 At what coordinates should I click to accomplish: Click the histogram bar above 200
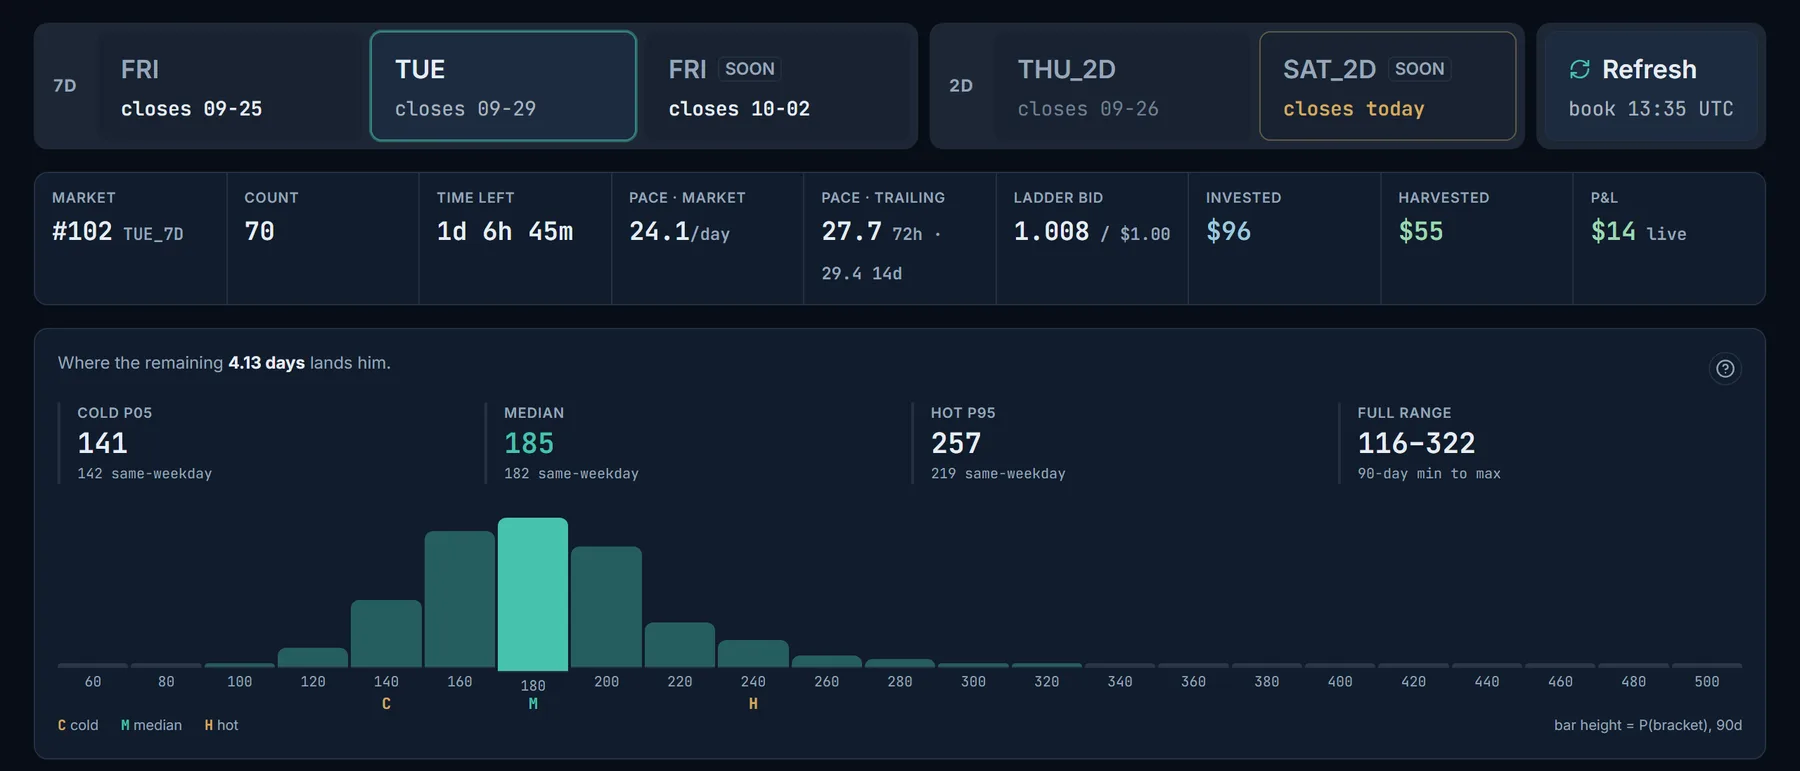606,607
